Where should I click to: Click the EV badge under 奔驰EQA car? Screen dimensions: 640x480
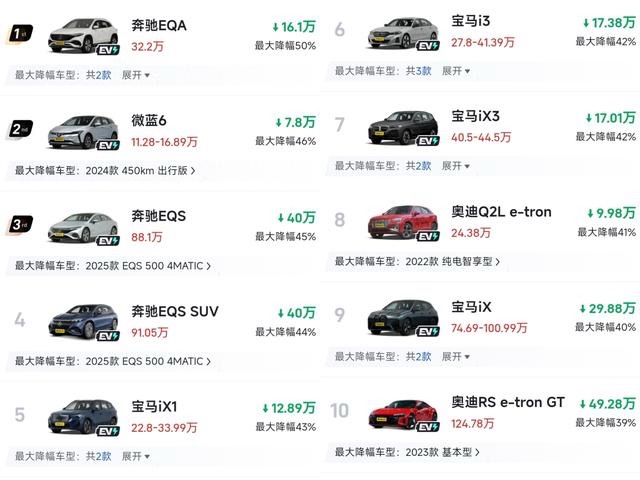pyautogui.click(x=107, y=49)
